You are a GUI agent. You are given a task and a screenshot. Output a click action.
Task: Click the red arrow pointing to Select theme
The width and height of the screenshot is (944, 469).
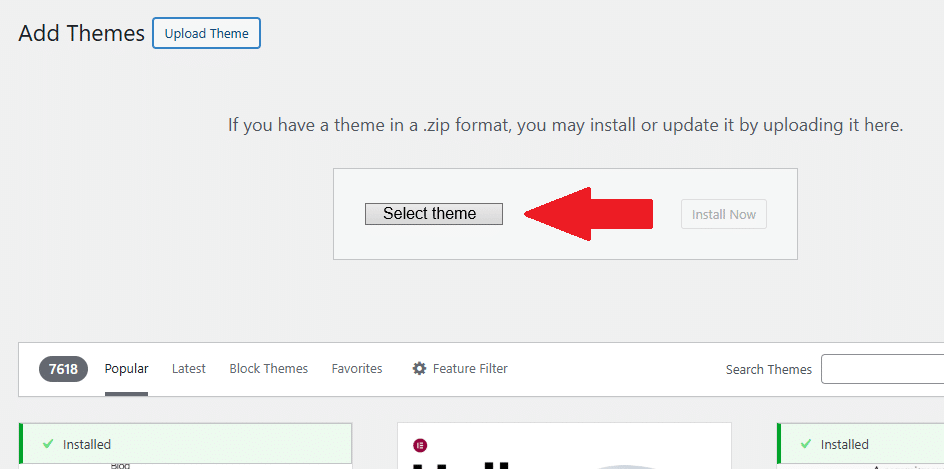[x=588, y=214]
